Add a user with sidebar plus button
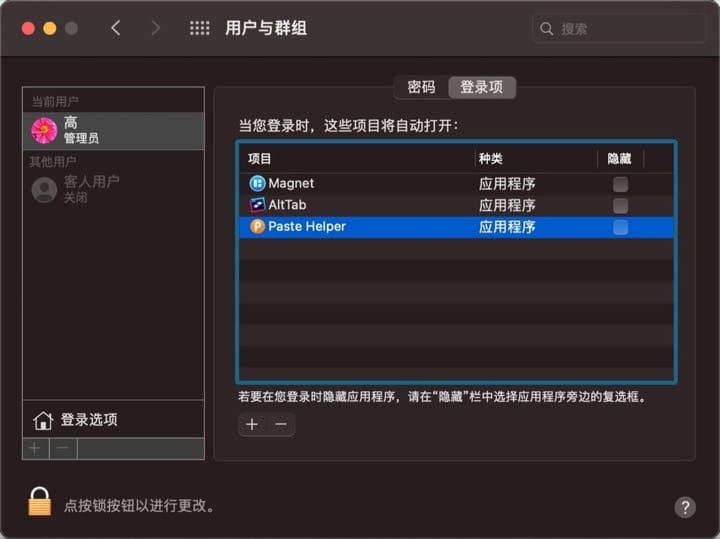This screenshot has height=539, width=720. coord(35,448)
